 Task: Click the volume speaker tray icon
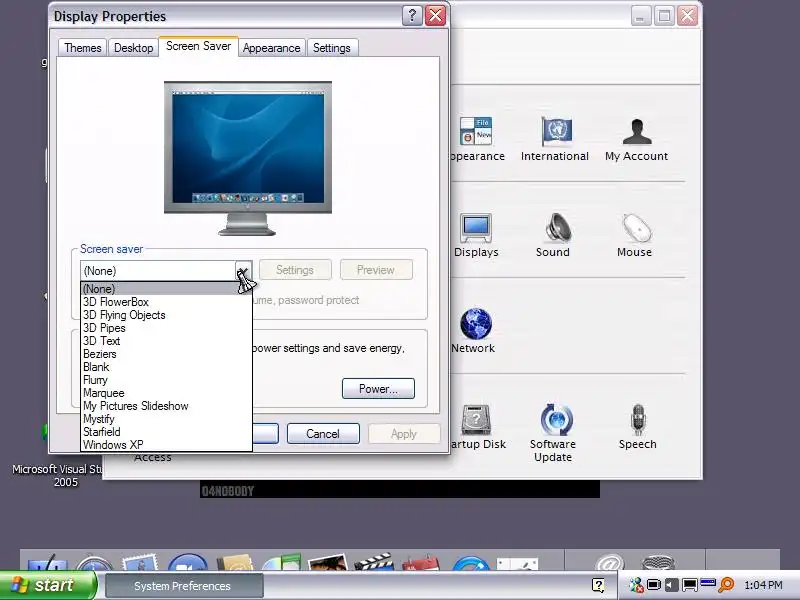click(671, 585)
